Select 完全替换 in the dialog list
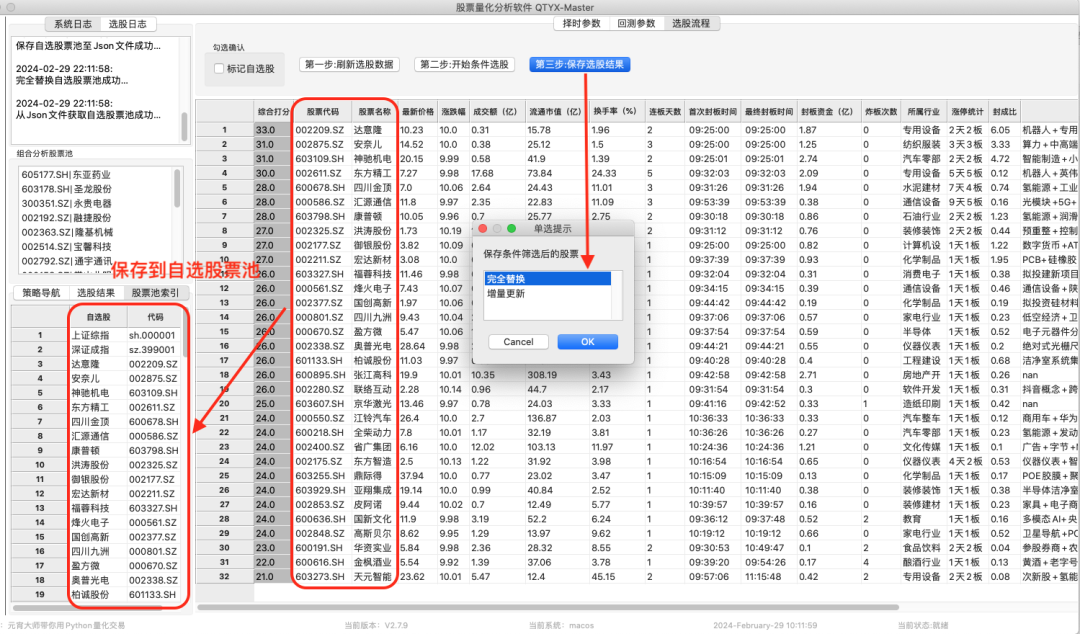Screen dimensions: 1080x634 [x=548, y=279]
